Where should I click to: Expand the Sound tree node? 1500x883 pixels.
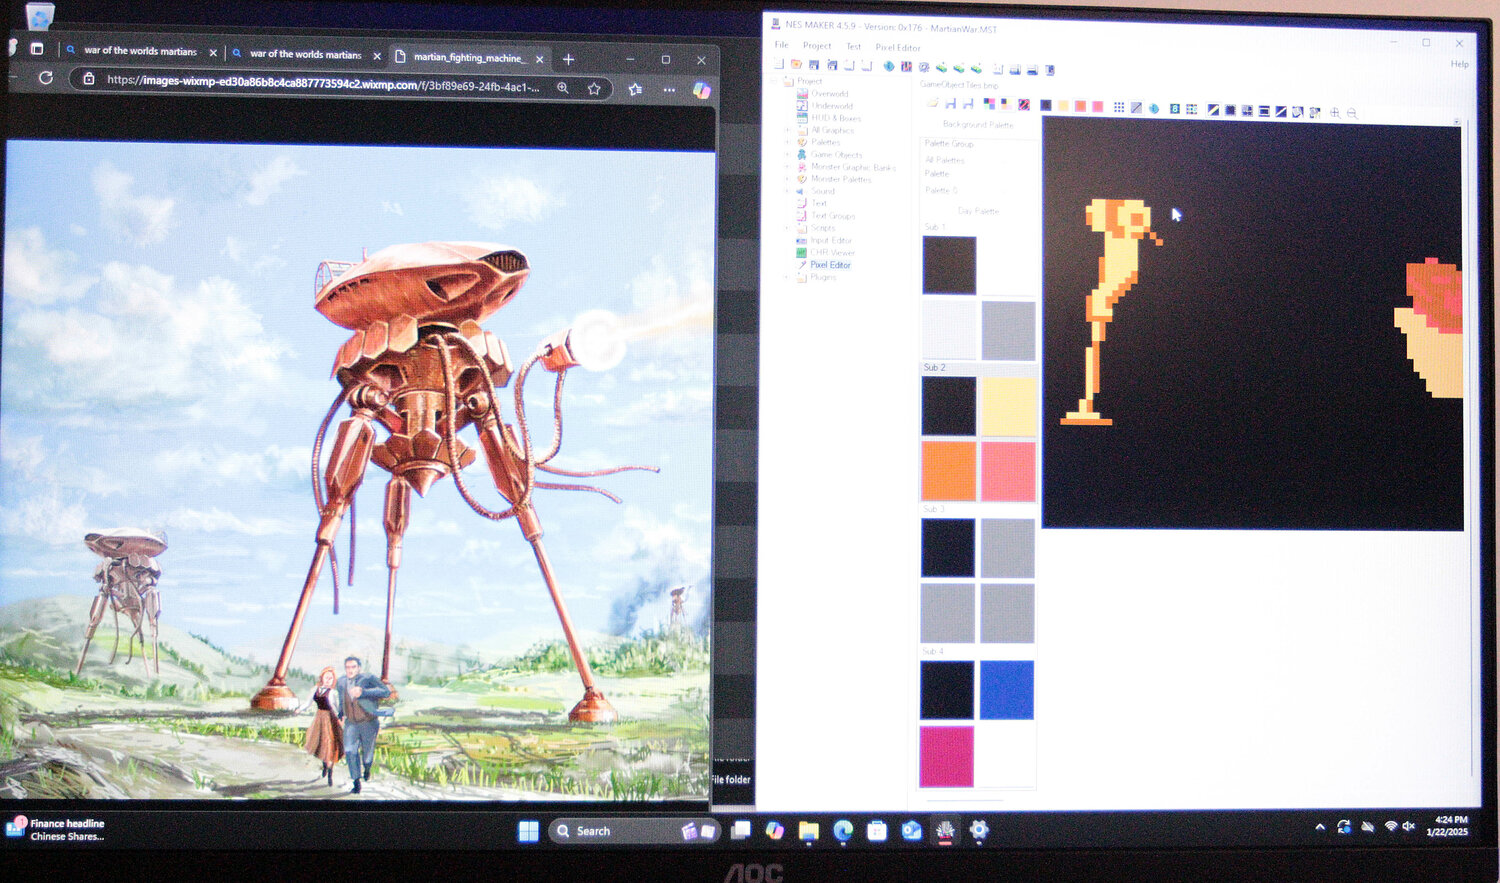[788, 191]
